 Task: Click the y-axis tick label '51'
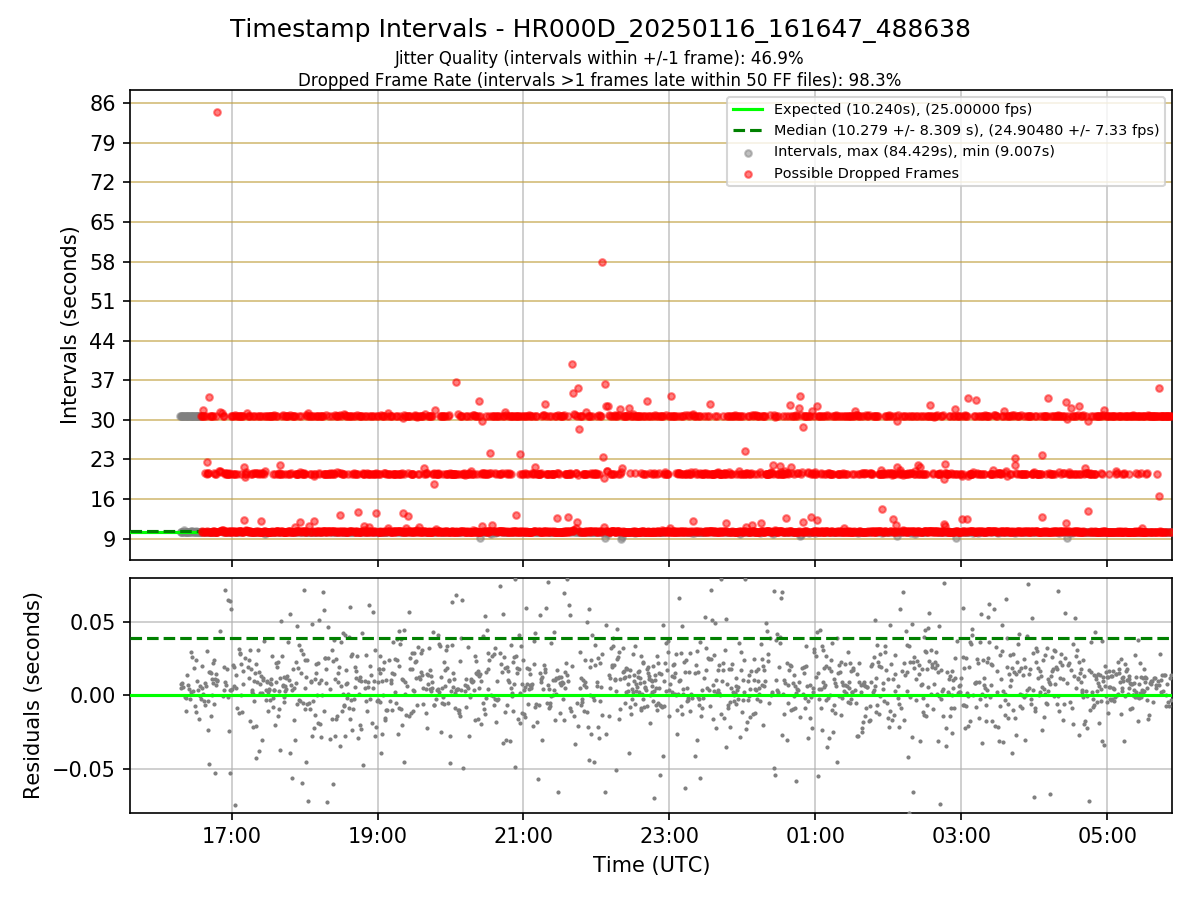(103, 301)
